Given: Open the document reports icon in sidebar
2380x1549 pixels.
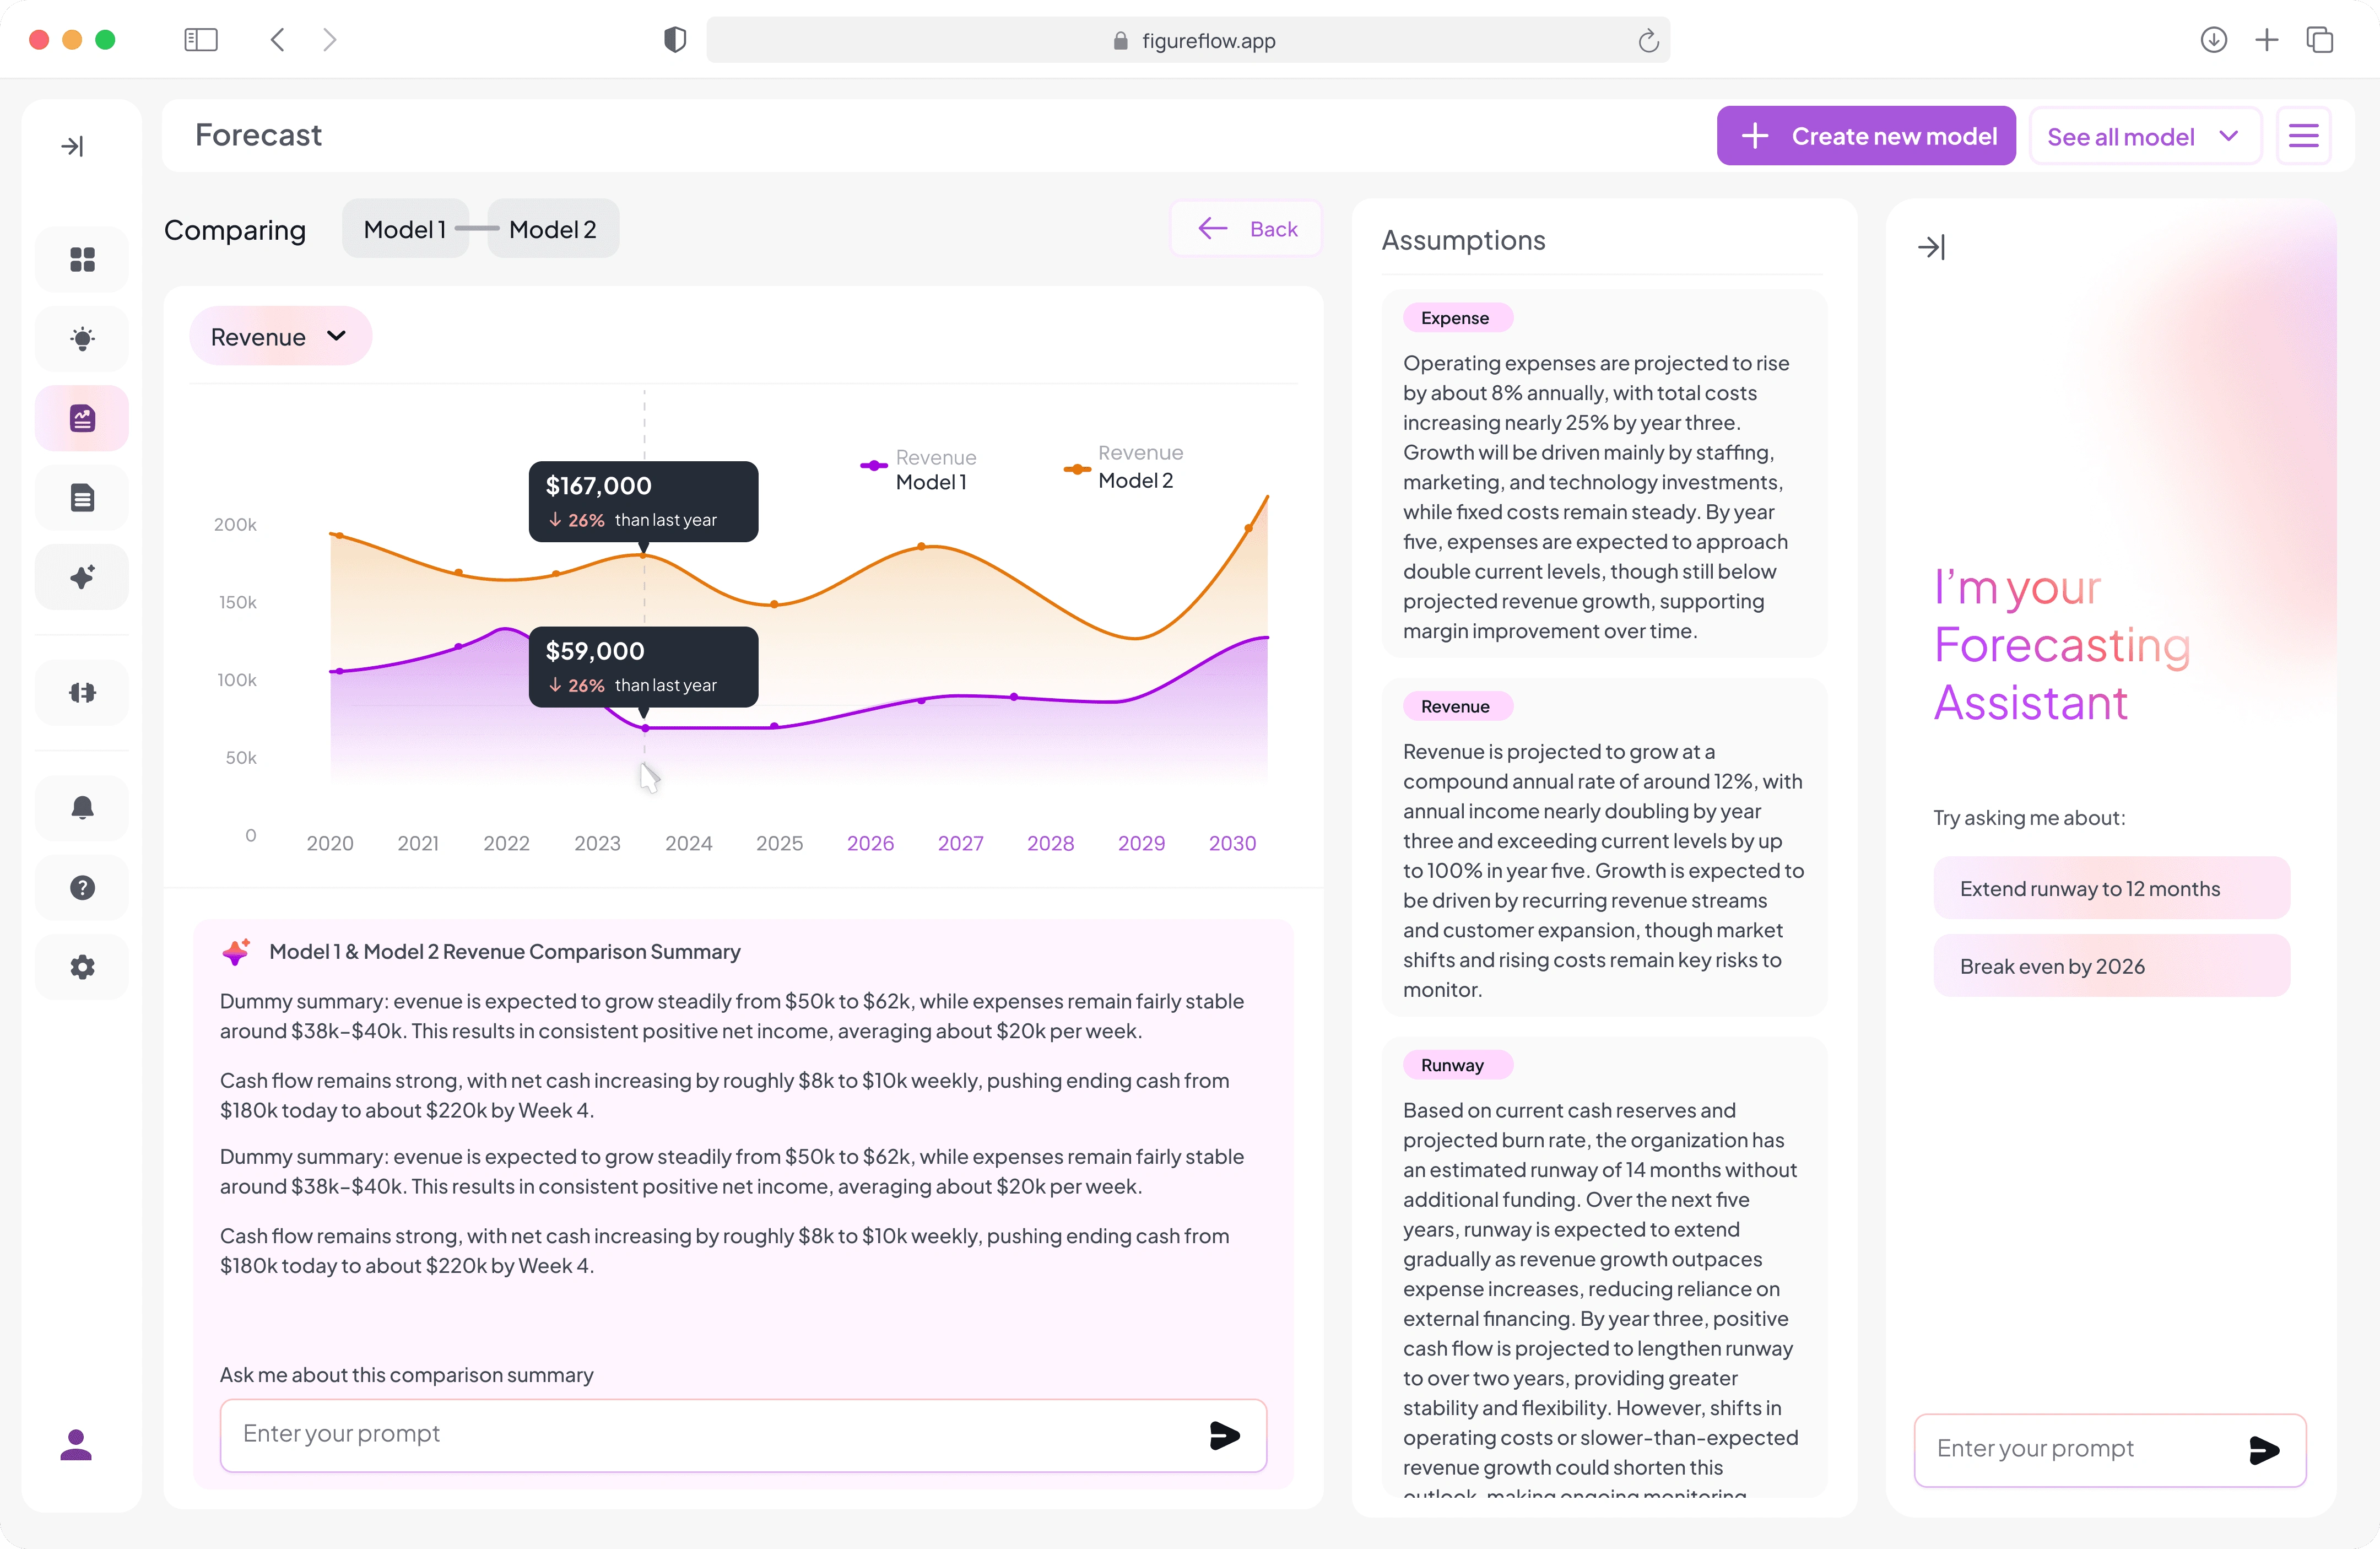Looking at the screenshot, I should (x=82, y=497).
